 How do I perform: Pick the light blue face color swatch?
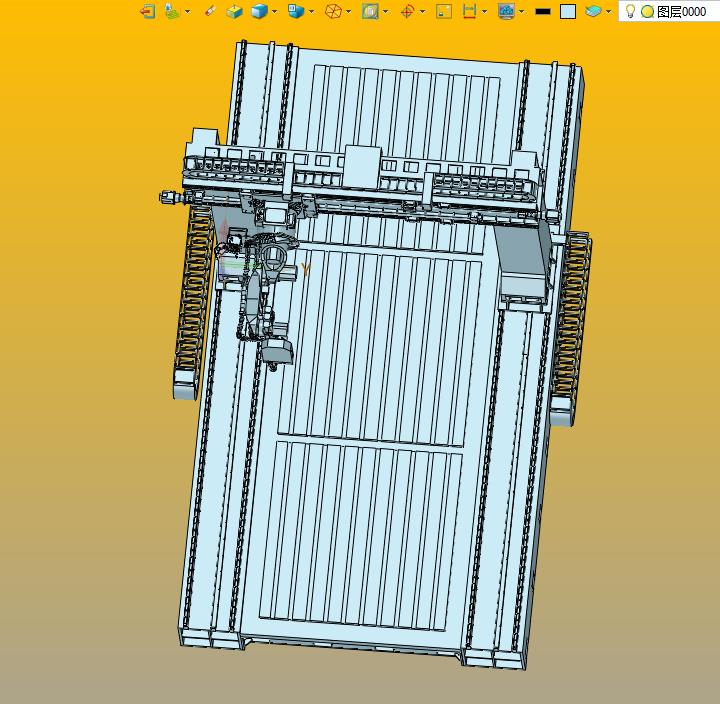[x=568, y=11]
